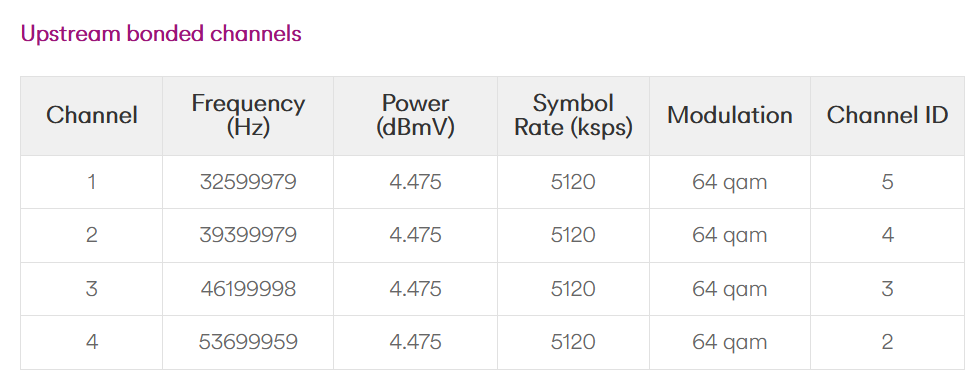This screenshot has height=381, width=972.
Task: Click frequency value 53699959
Action: click(x=248, y=343)
